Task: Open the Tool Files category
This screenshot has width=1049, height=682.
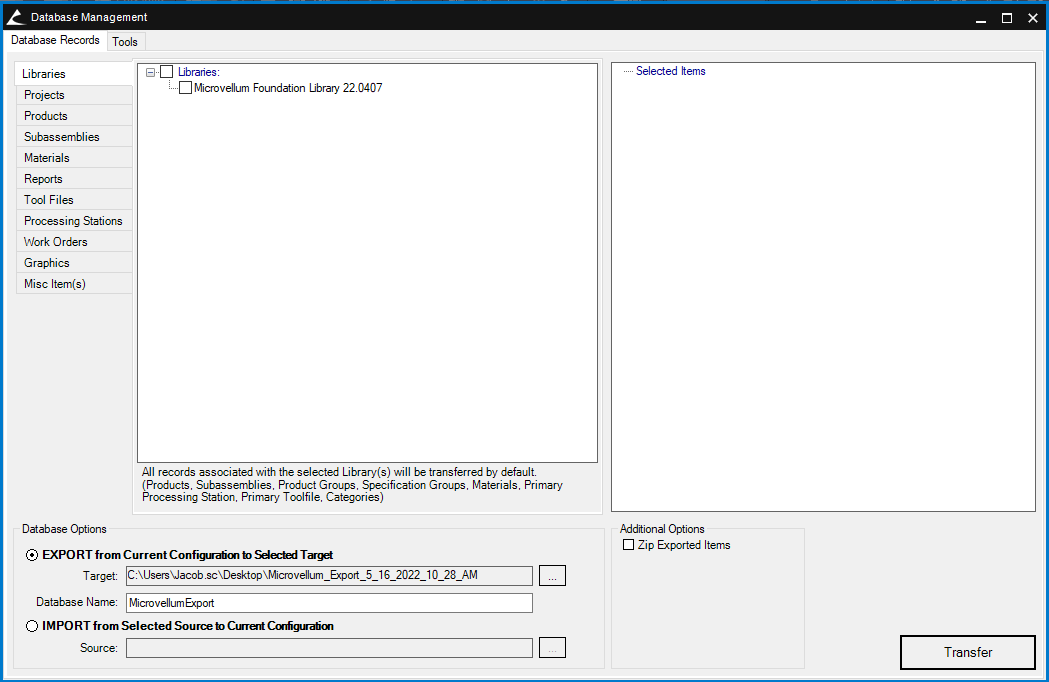Action: coord(49,200)
